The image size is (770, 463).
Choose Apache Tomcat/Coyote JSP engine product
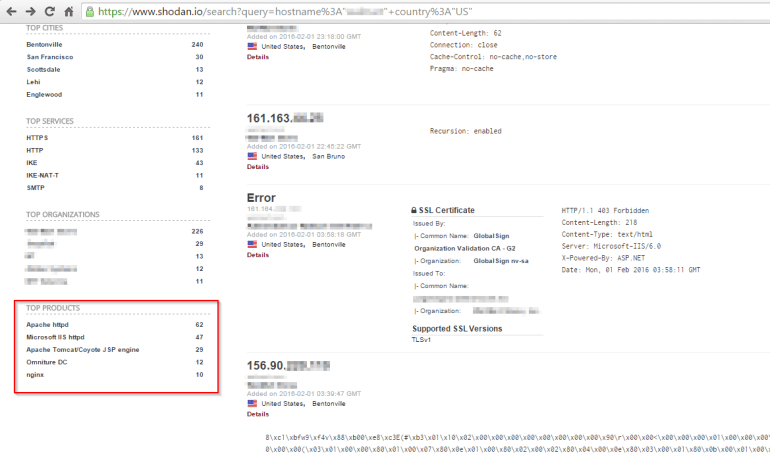click(82, 350)
